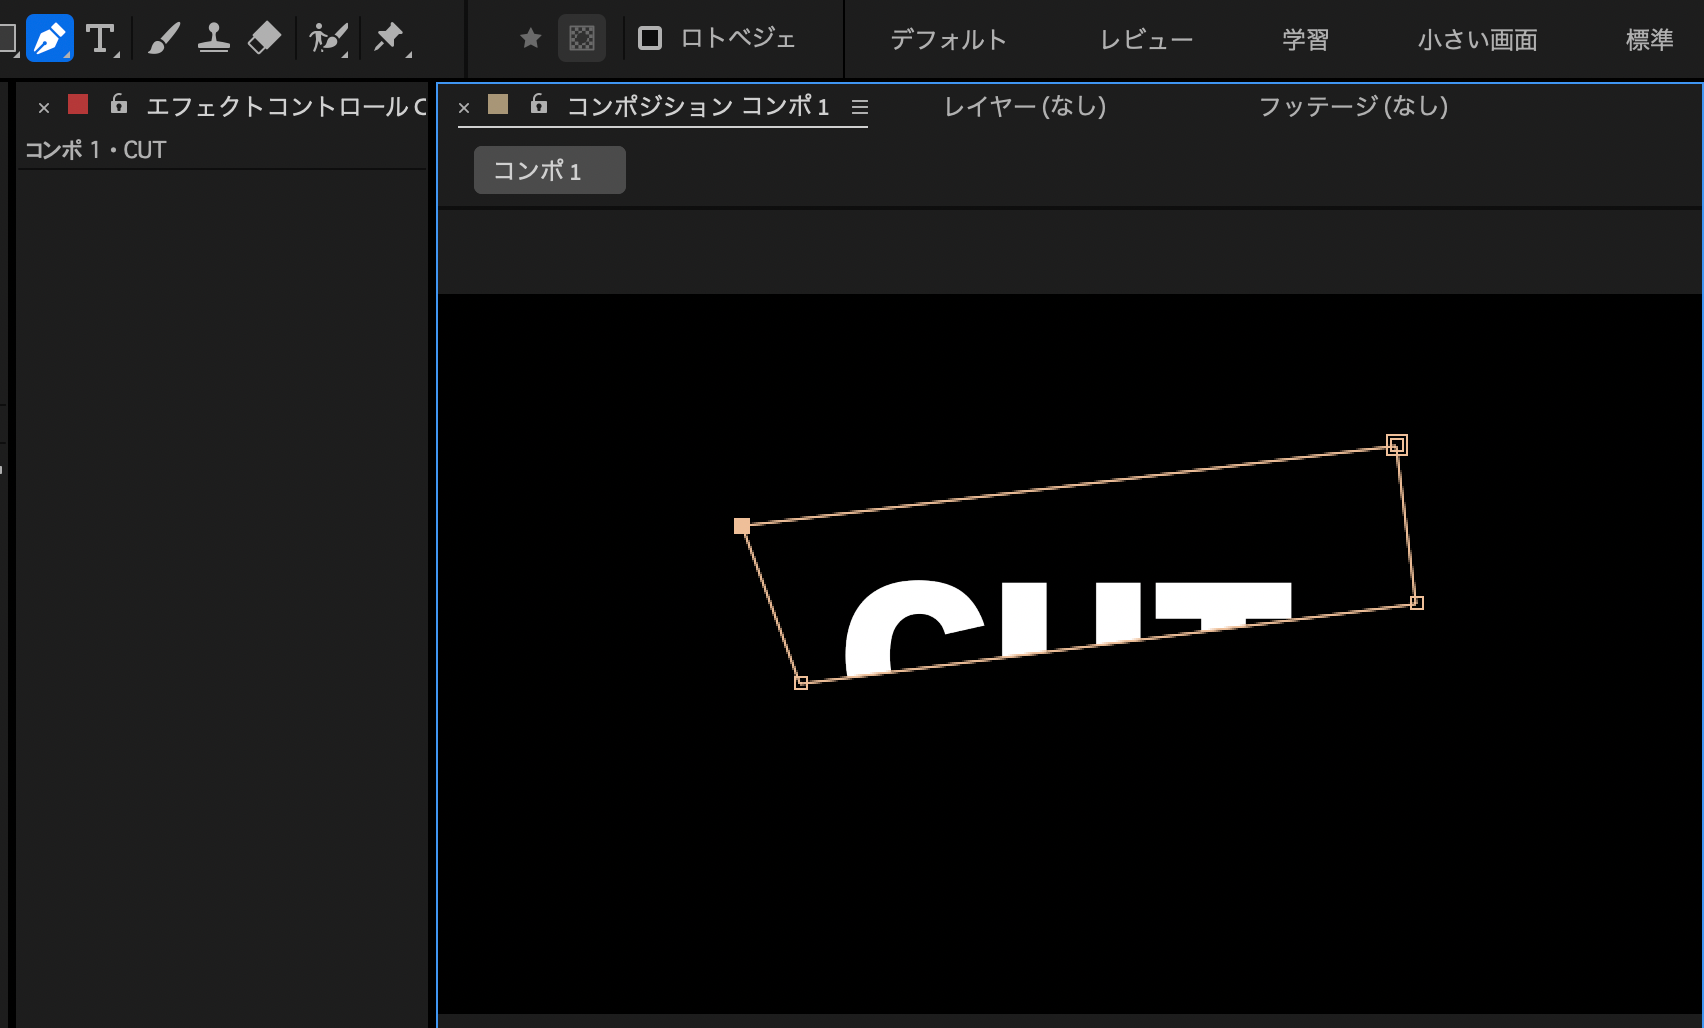Select the Type (T) text tool
The width and height of the screenshot is (1704, 1028).
click(100, 39)
